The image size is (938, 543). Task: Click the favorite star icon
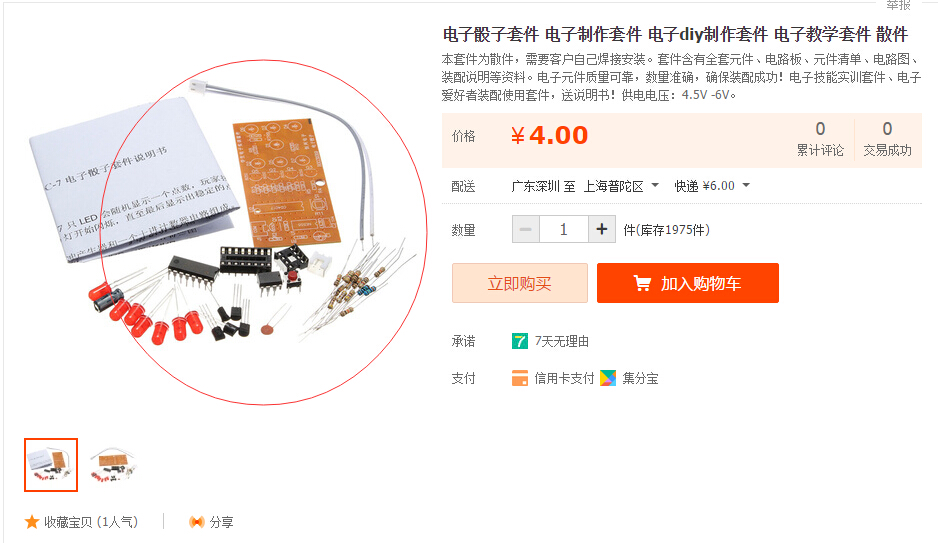pos(32,522)
